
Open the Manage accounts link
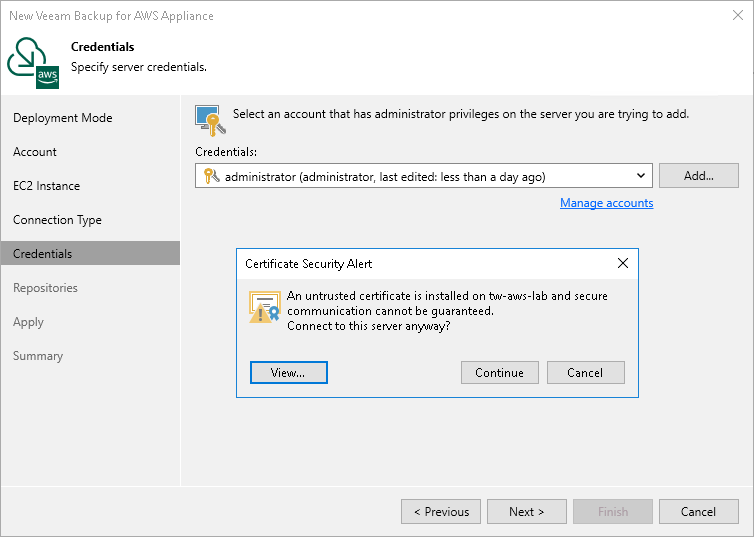[606, 203]
